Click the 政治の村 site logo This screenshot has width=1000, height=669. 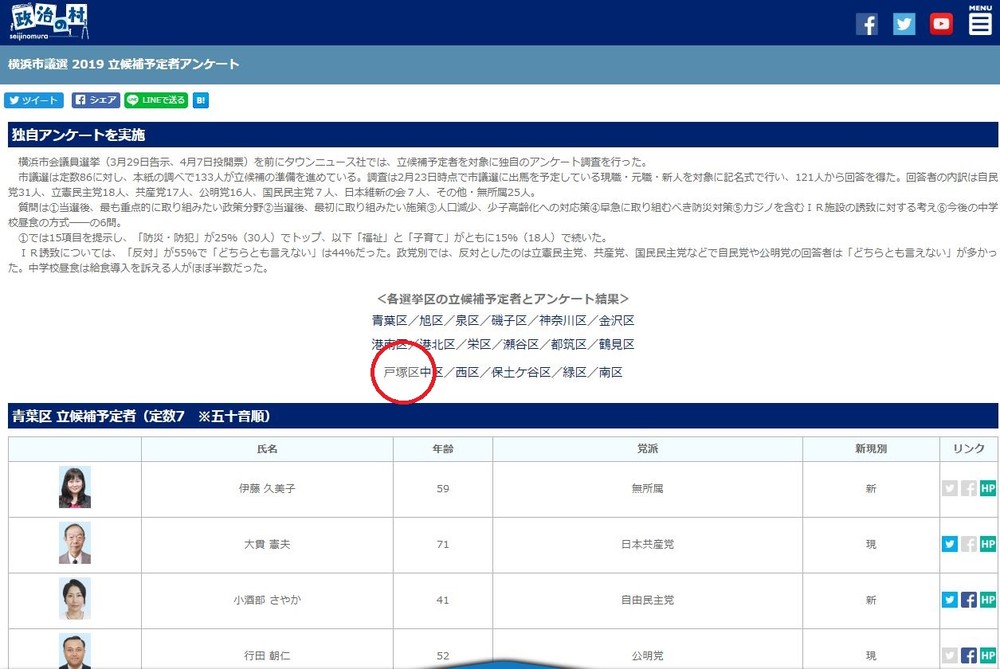click(48, 20)
